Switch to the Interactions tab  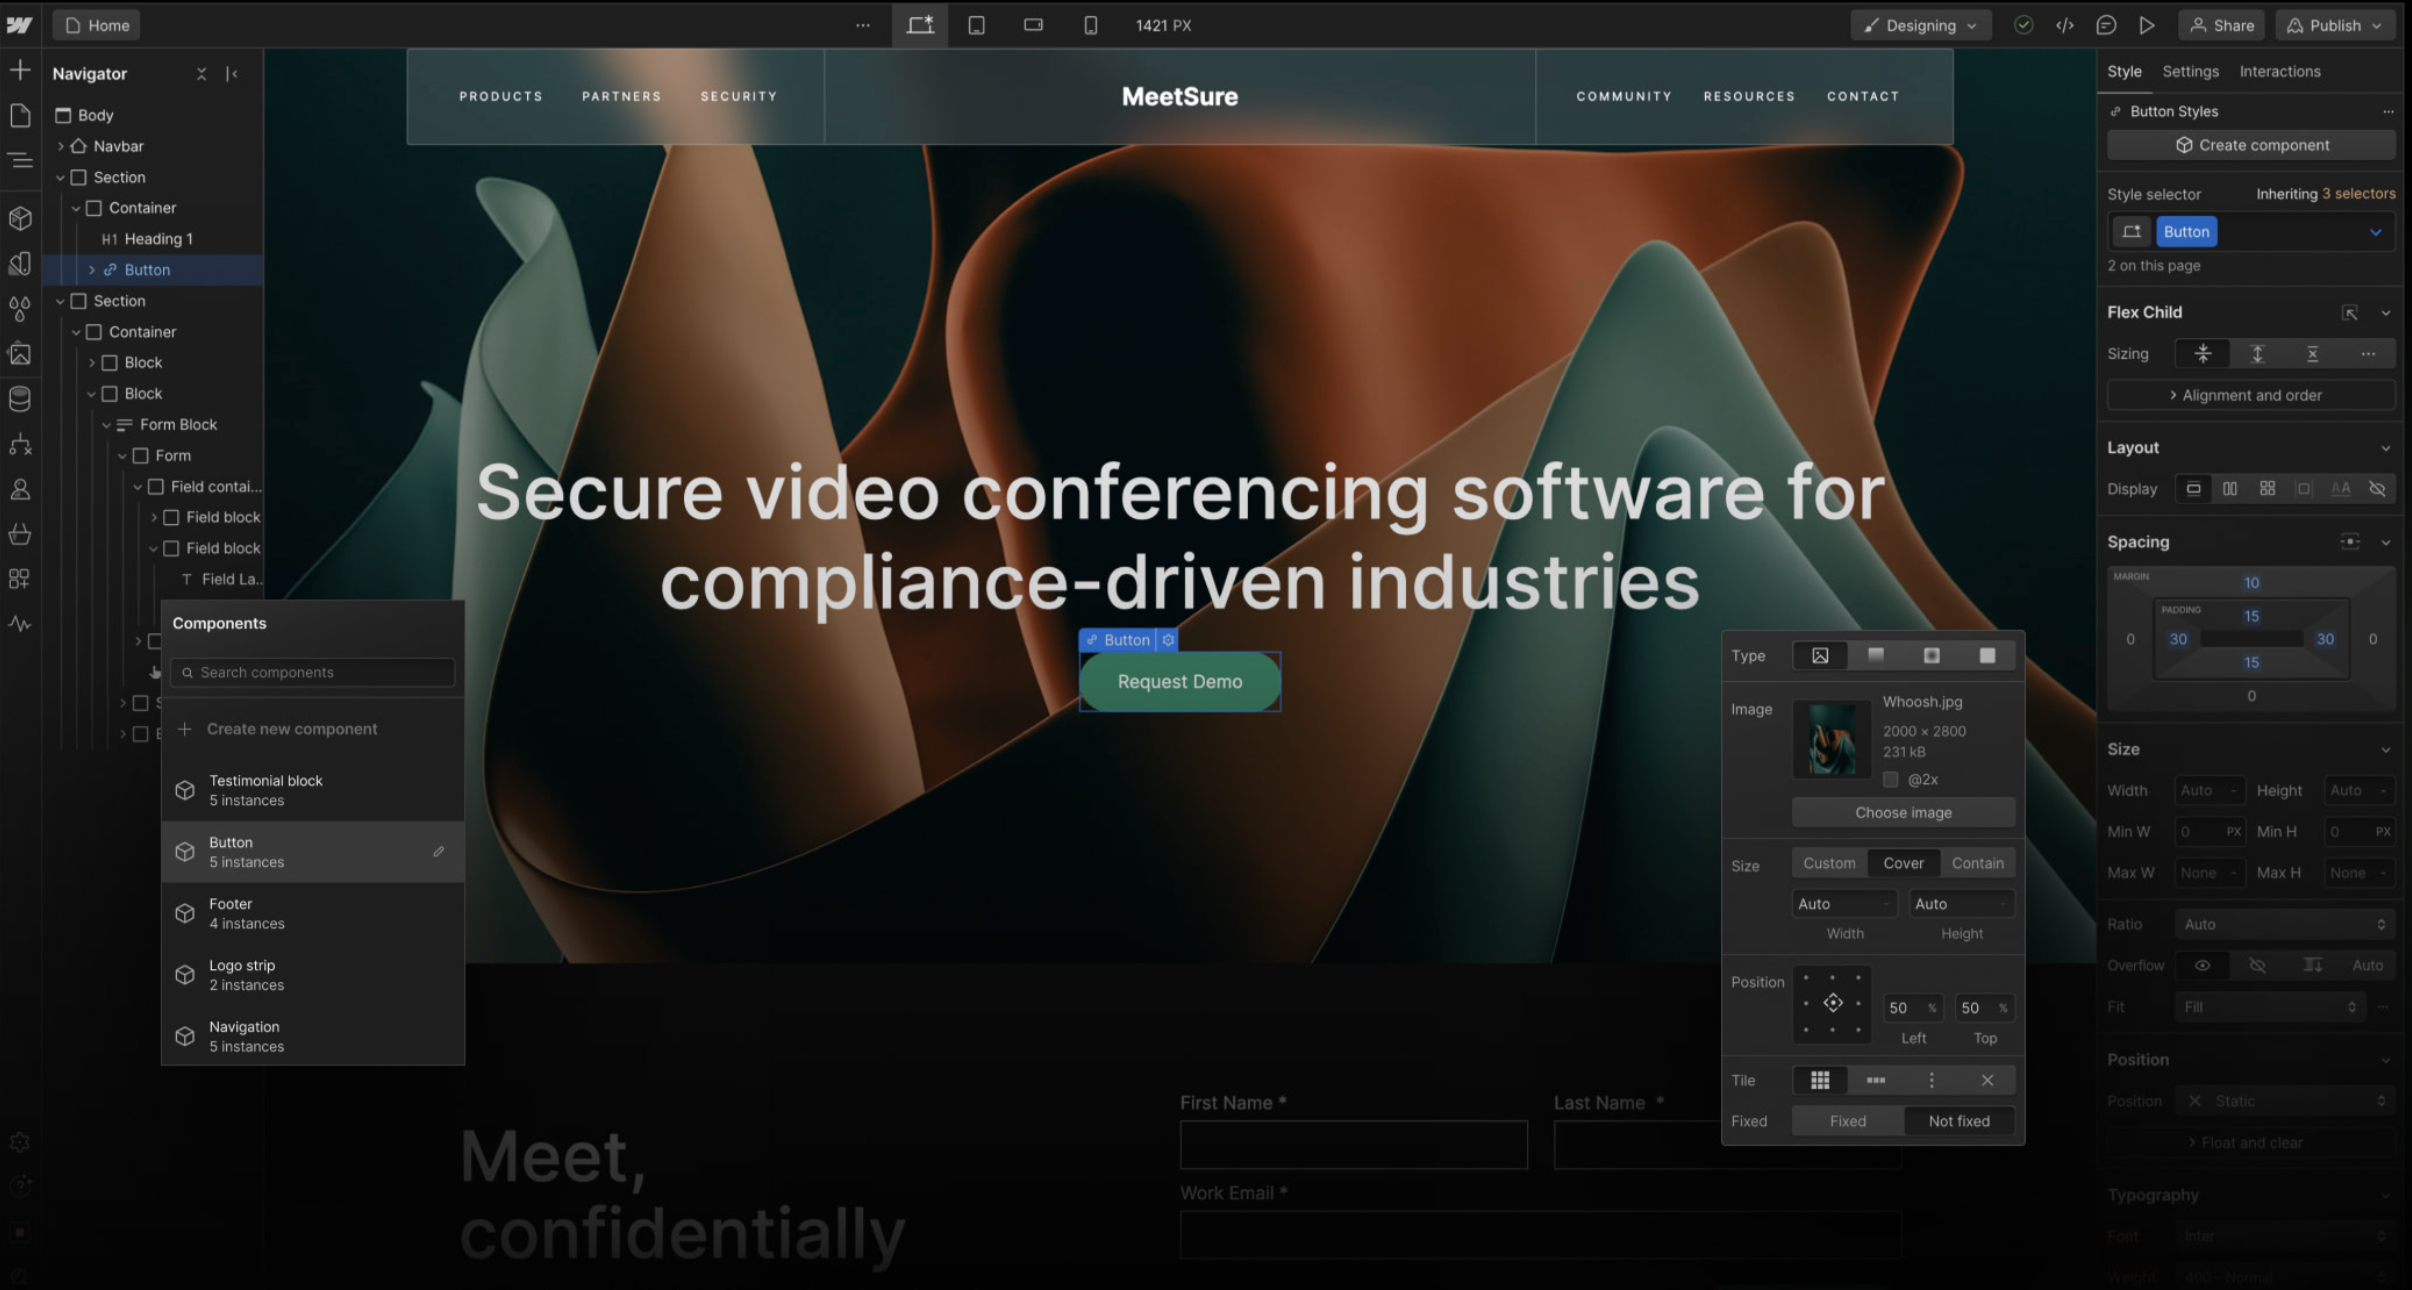(x=2280, y=71)
